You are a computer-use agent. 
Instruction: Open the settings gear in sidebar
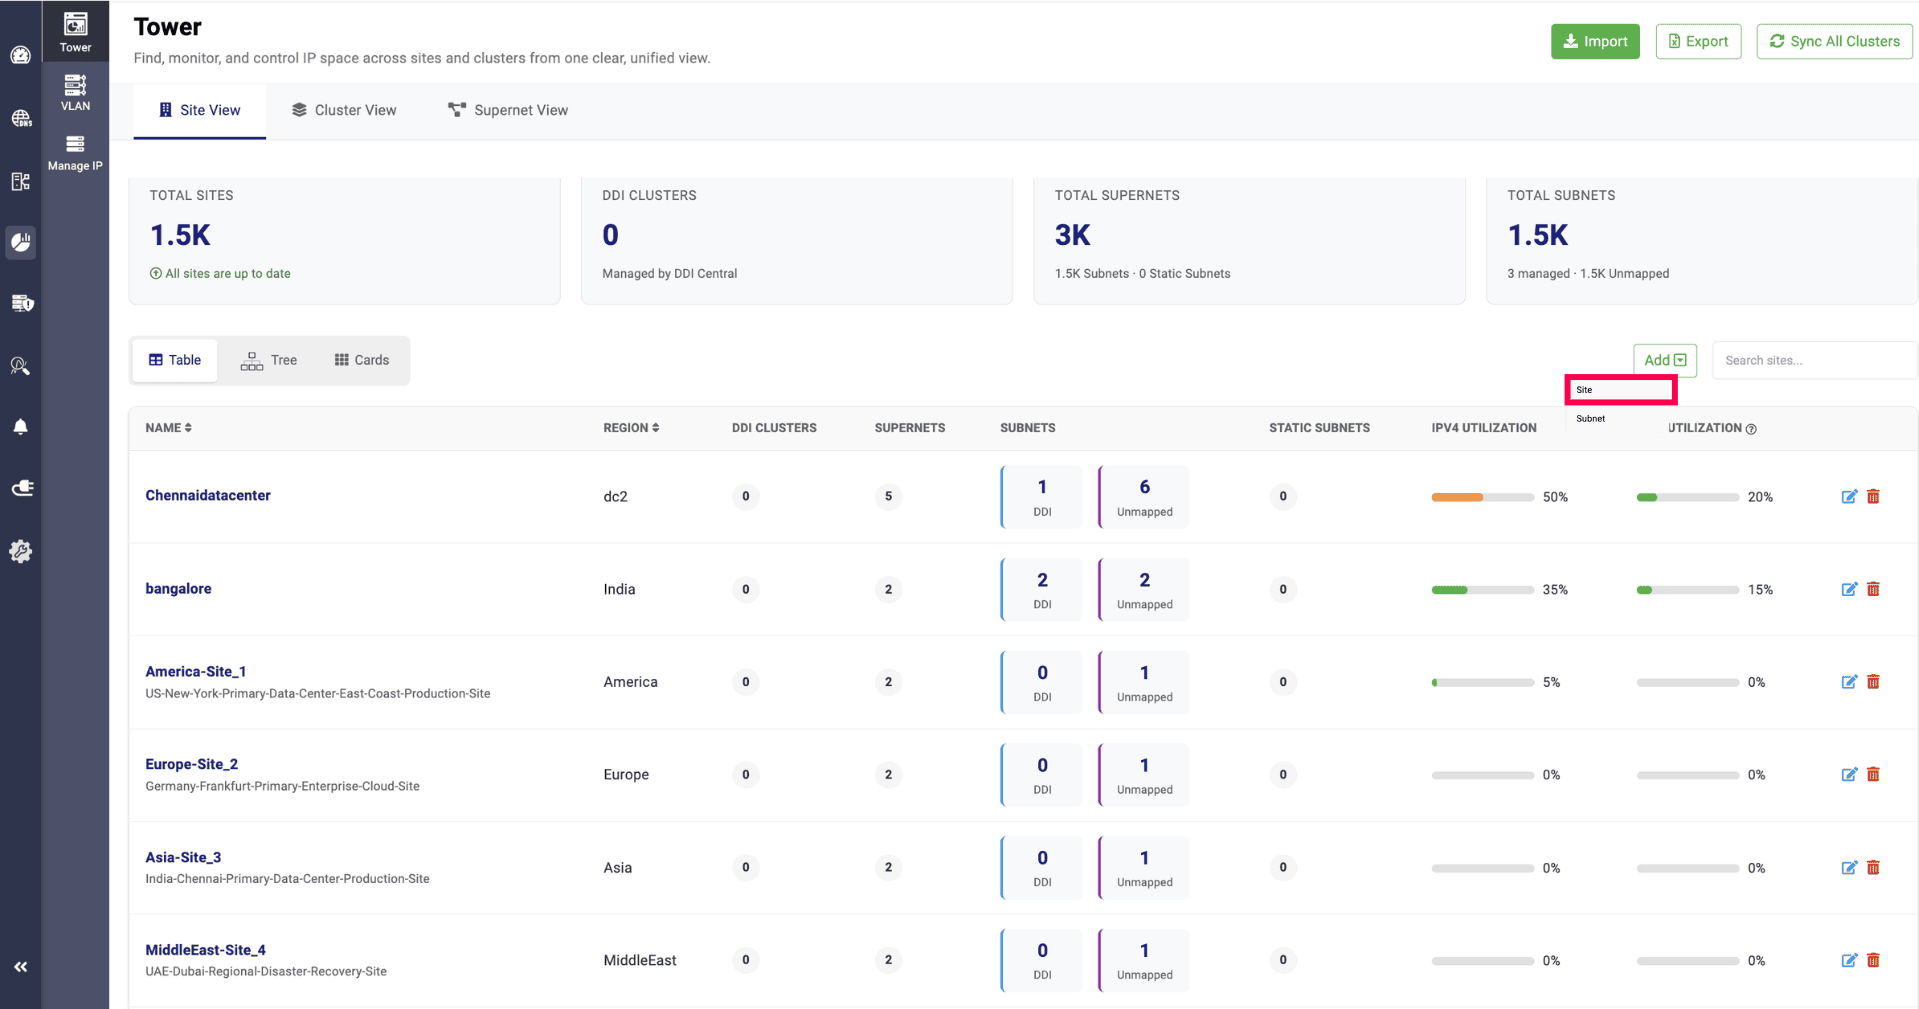(20, 551)
